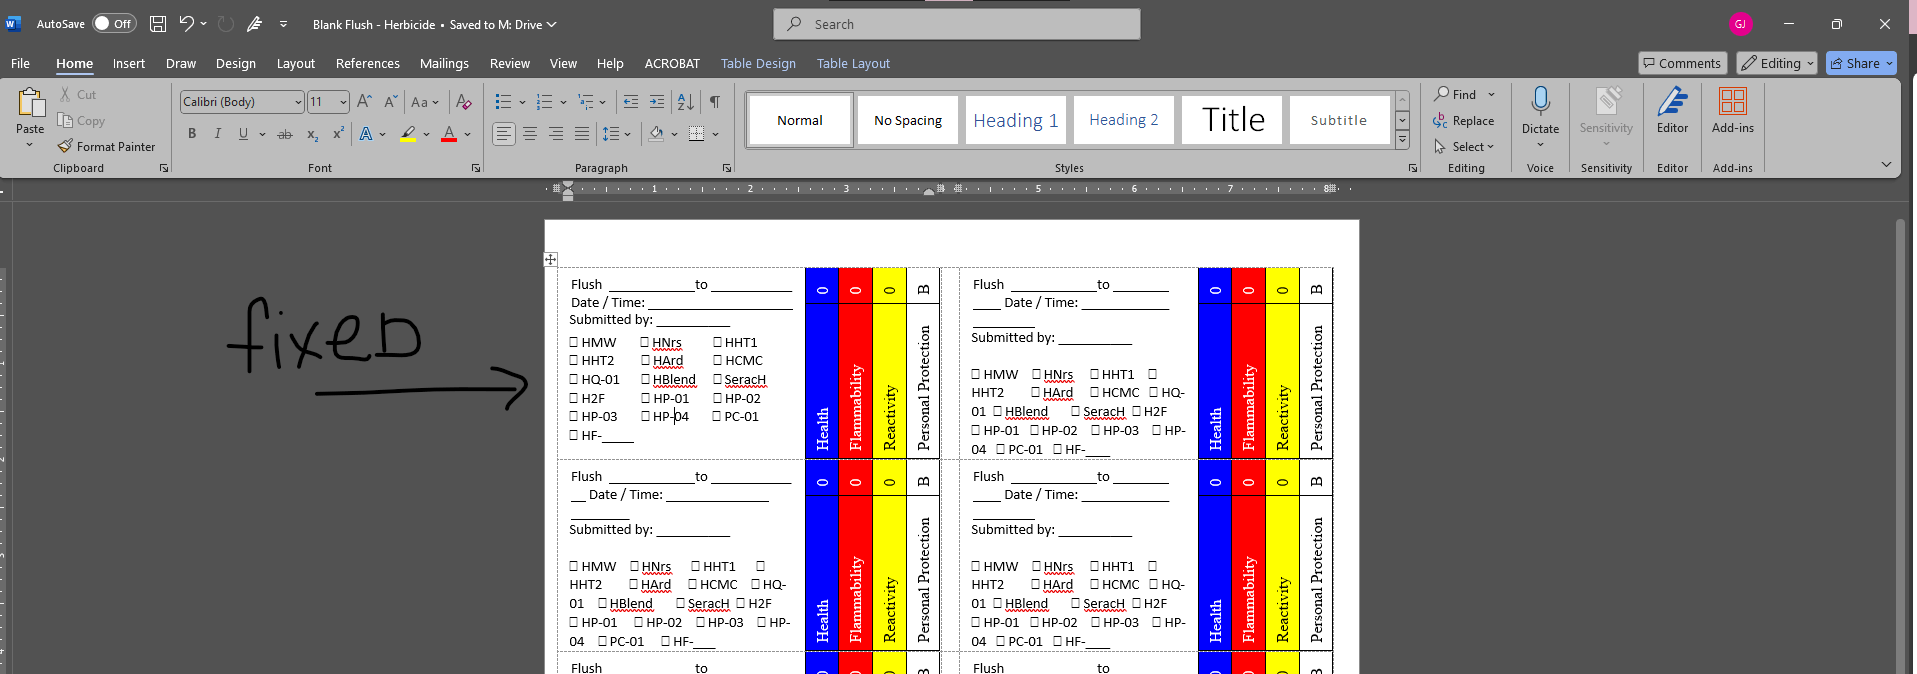Apply superscript formatting
Image resolution: width=1917 pixels, height=674 pixels.
[x=338, y=133]
